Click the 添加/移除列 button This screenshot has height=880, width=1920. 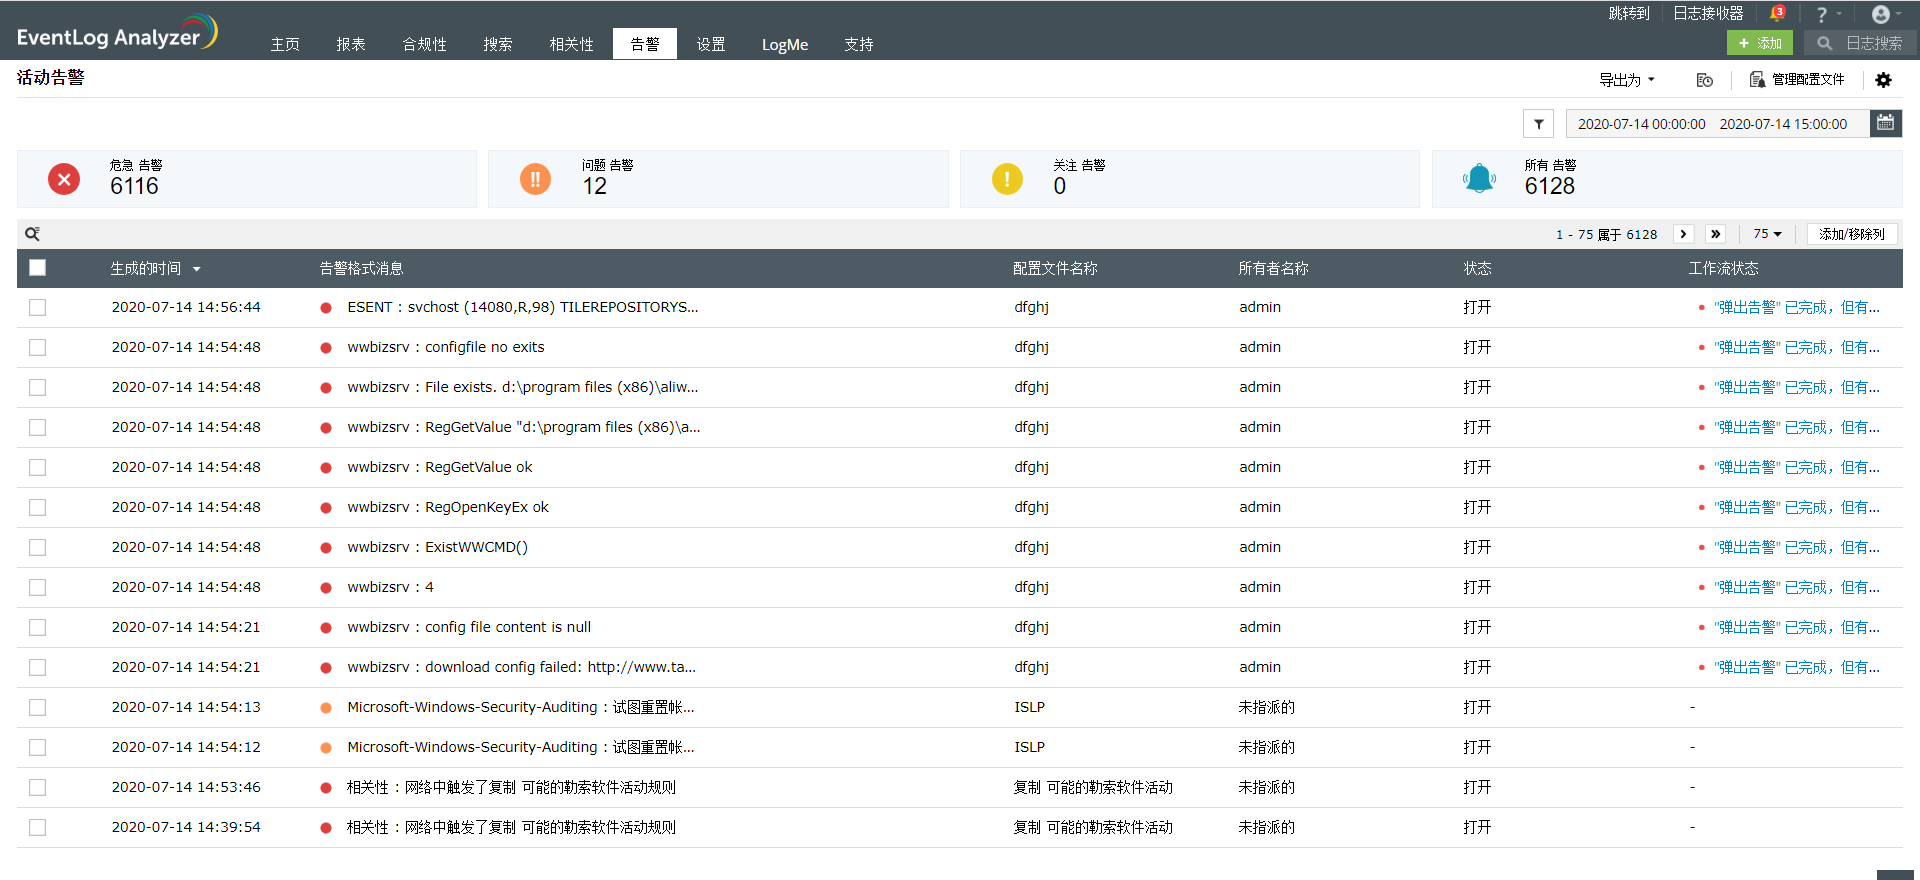click(x=1851, y=234)
